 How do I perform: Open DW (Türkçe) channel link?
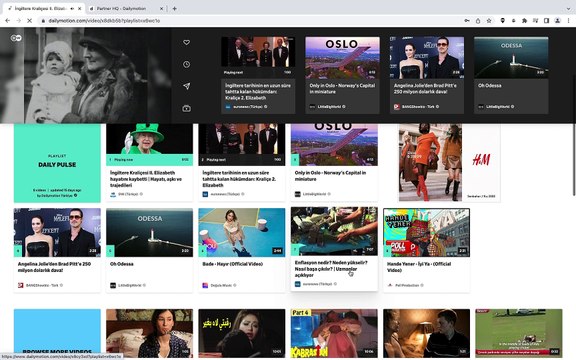tap(128, 194)
